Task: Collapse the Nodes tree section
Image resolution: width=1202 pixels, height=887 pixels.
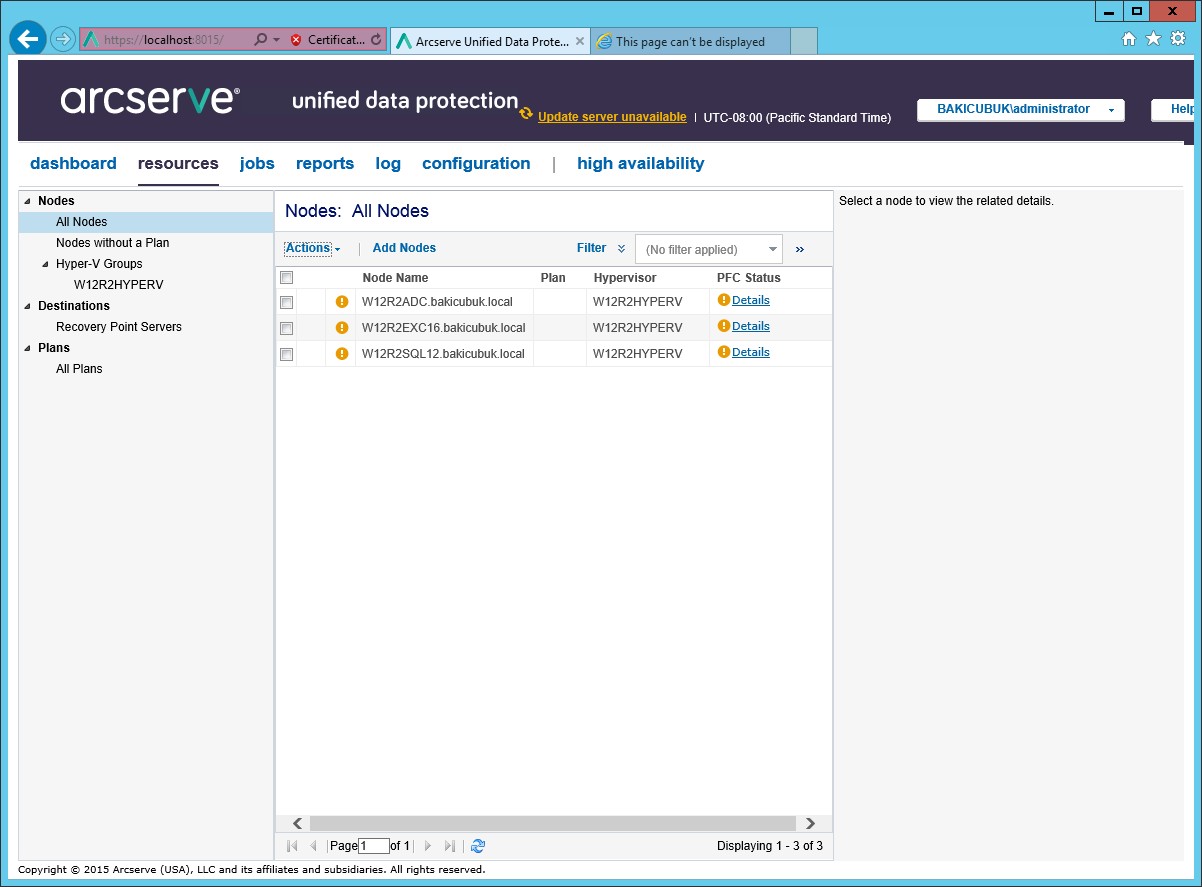Action: (x=27, y=201)
